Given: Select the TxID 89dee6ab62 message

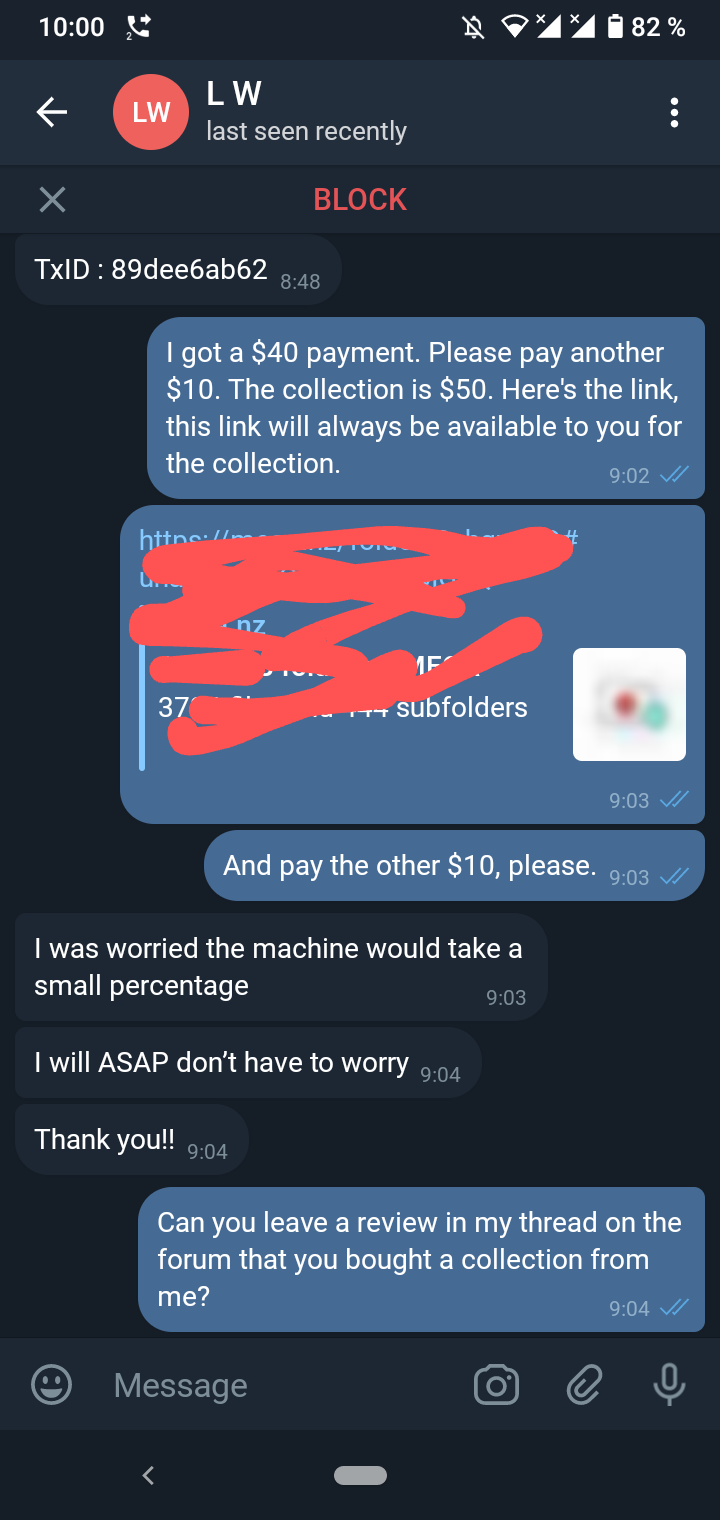Looking at the screenshot, I should click(178, 270).
